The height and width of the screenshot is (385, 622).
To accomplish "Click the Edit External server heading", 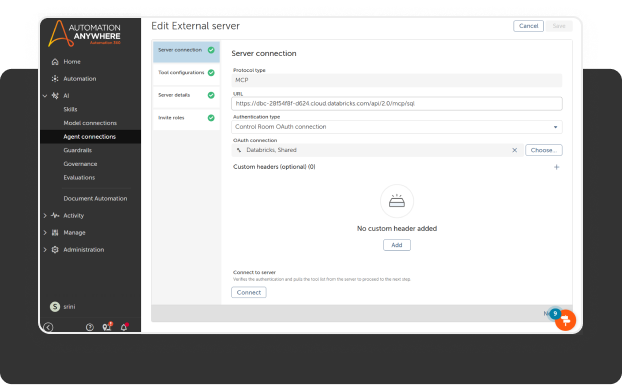I will tap(195, 26).
